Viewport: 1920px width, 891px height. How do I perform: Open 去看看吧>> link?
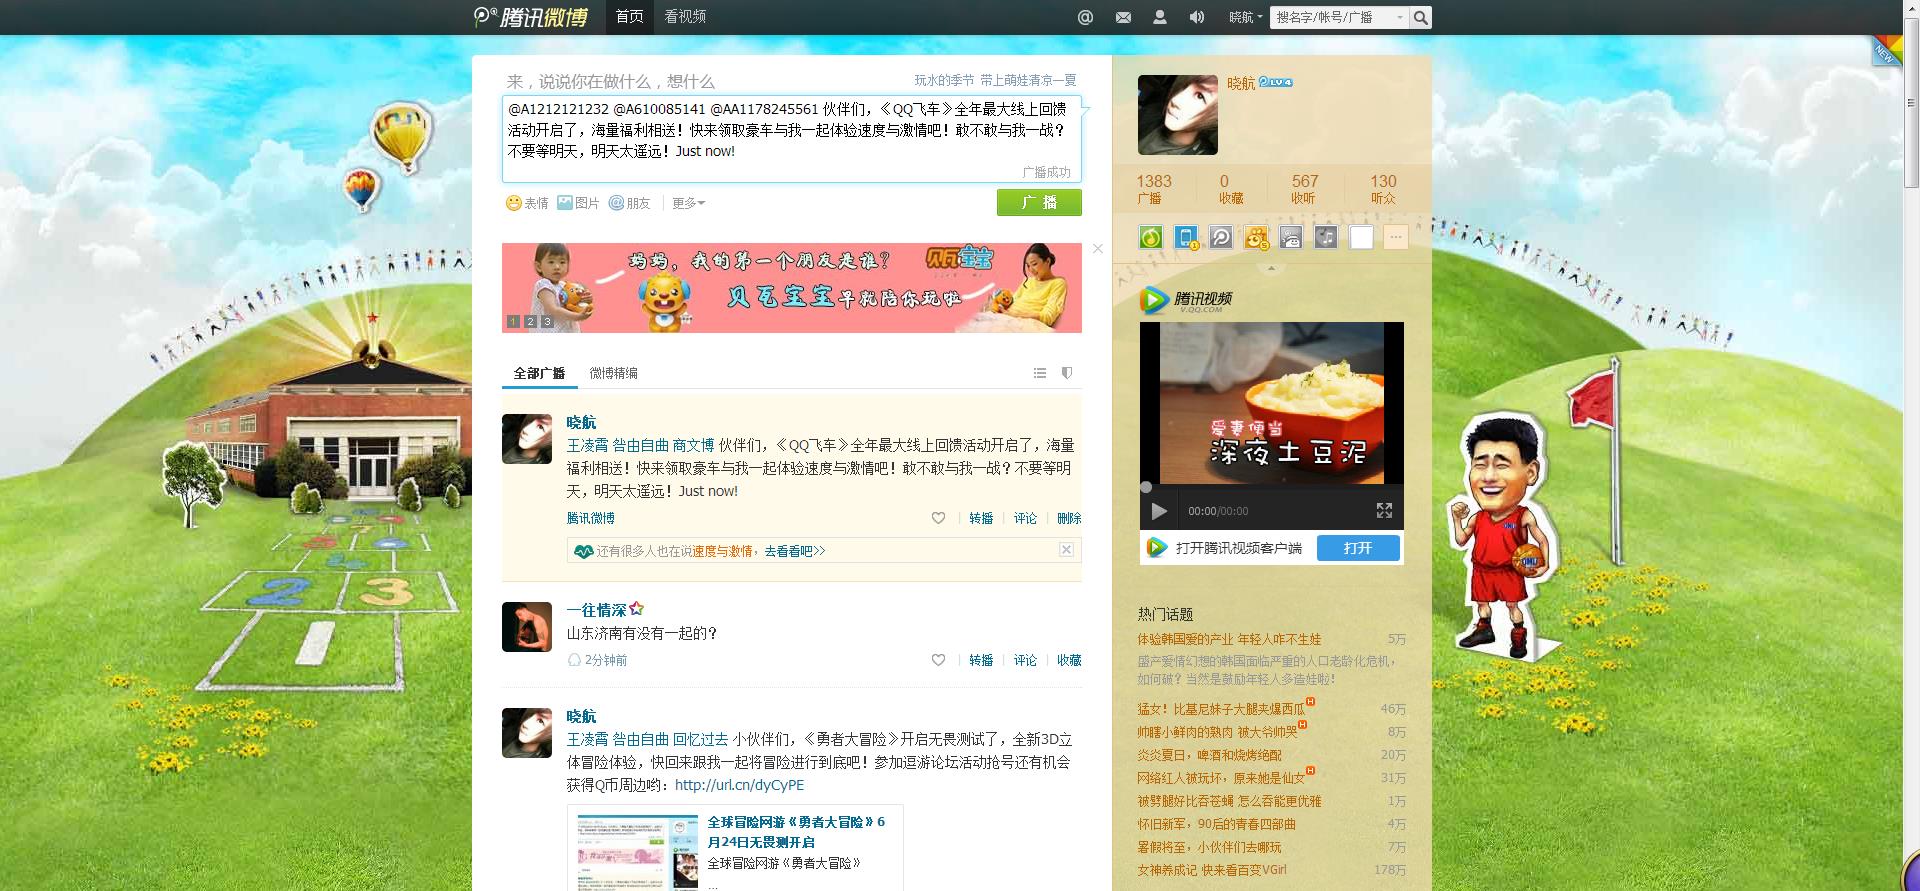(x=795, y=551)
